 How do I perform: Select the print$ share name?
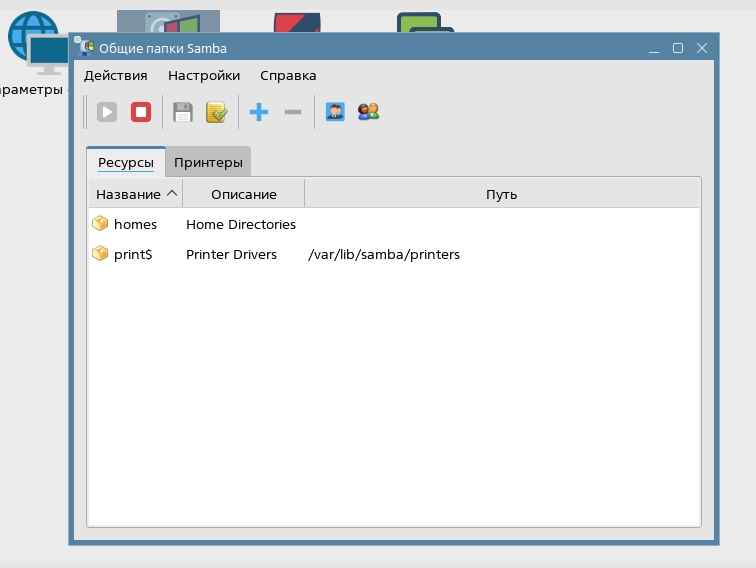coord(133,255)
